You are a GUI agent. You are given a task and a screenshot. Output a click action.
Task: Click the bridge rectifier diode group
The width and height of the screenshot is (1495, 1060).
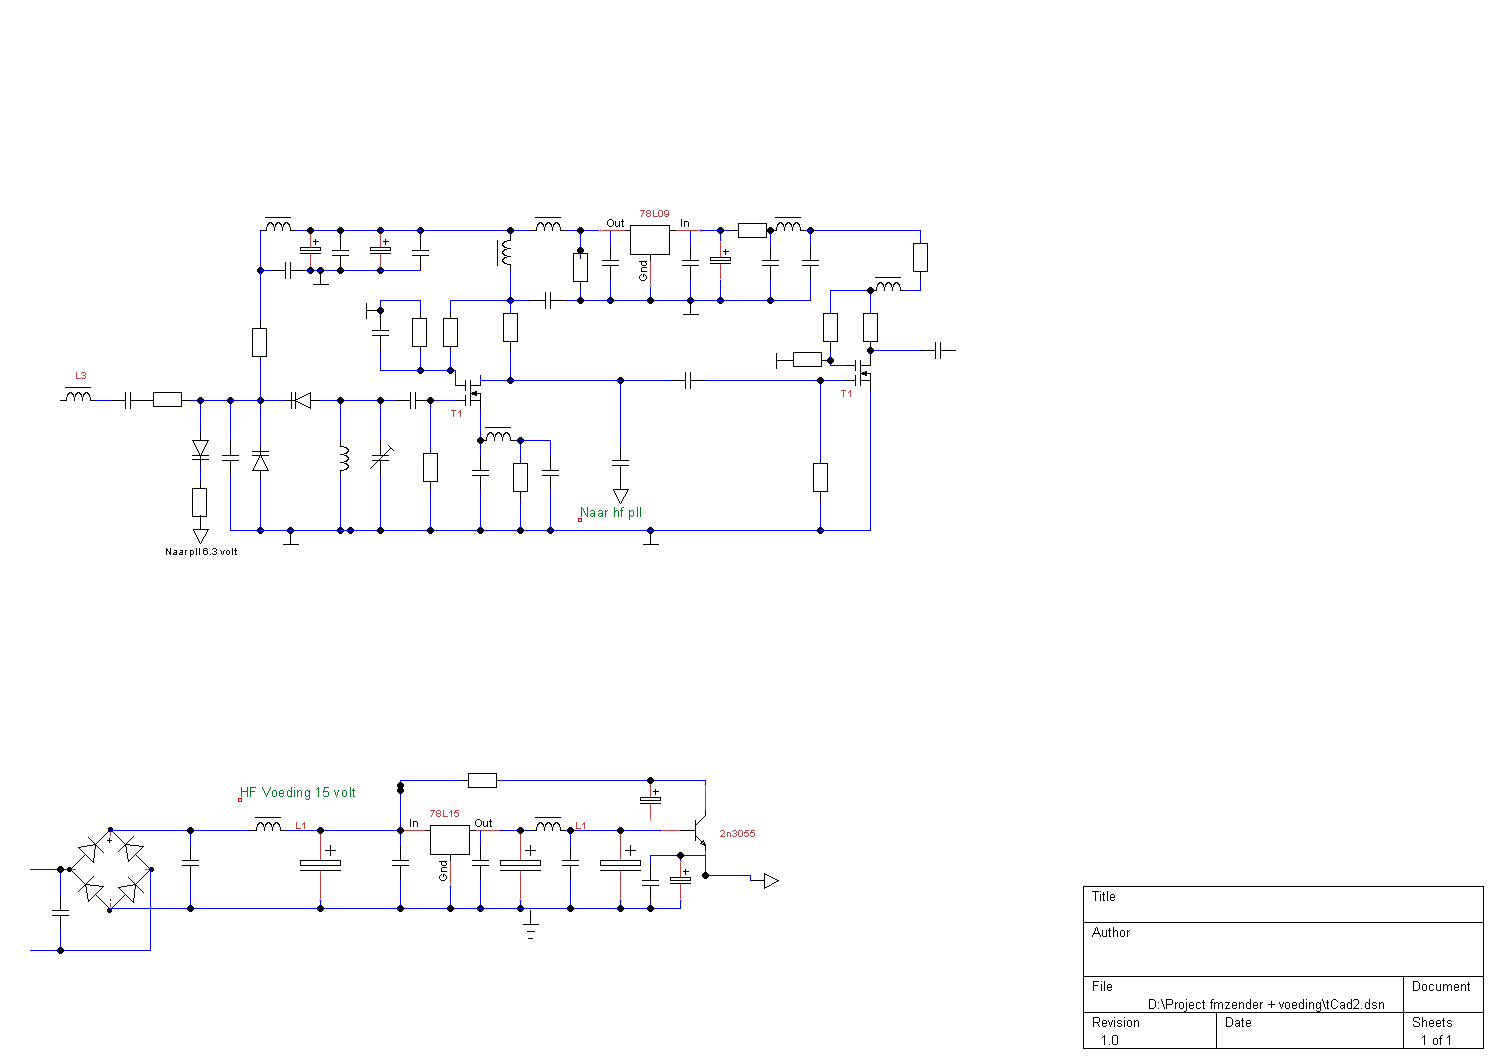click(110, 870)
